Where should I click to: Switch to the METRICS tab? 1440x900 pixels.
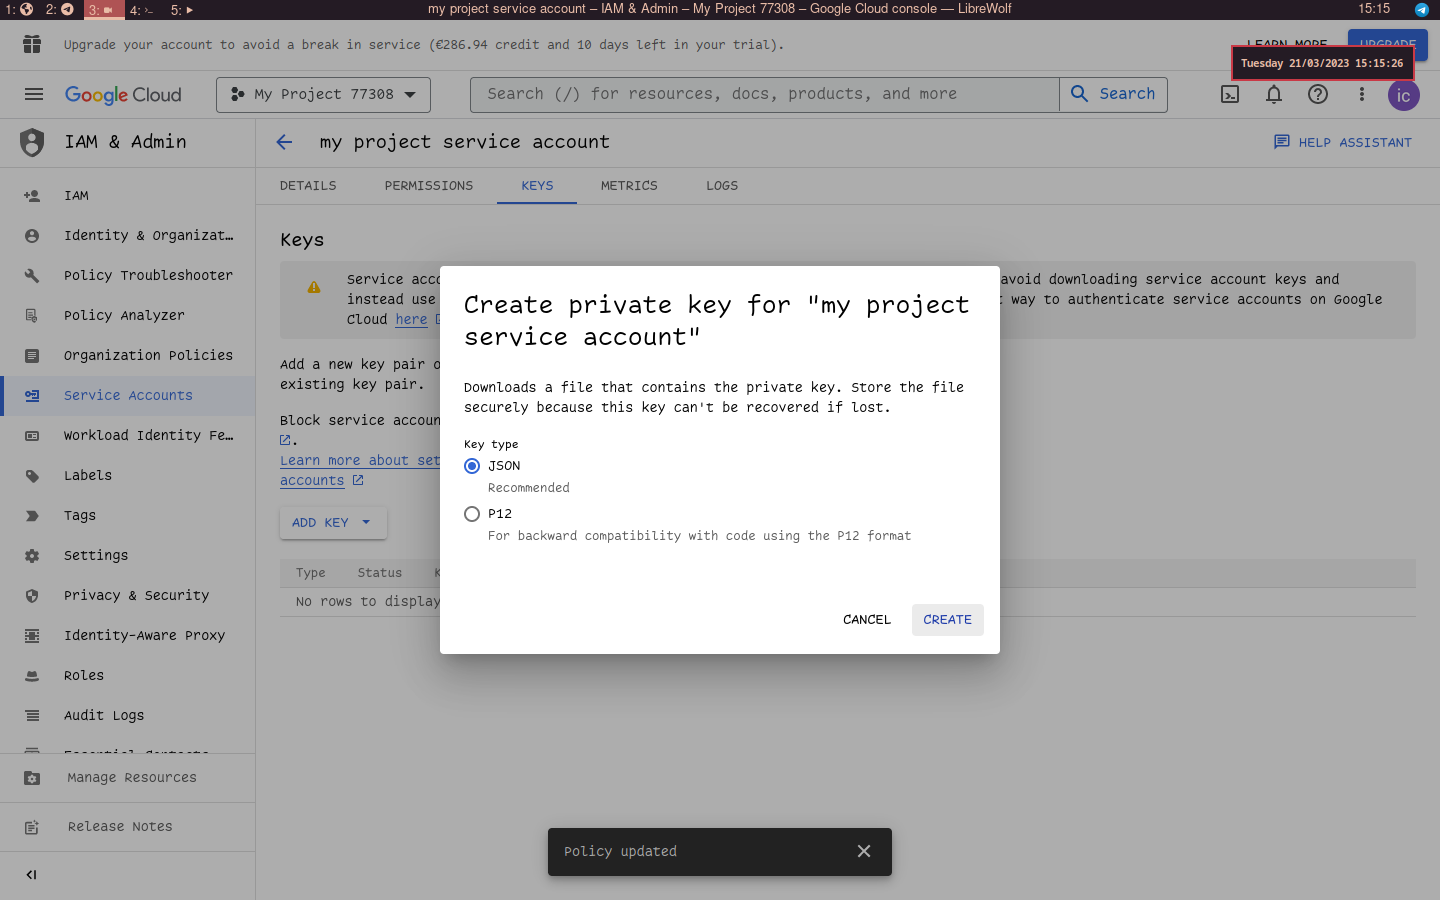pyautogui.click(x=629, y=186)
